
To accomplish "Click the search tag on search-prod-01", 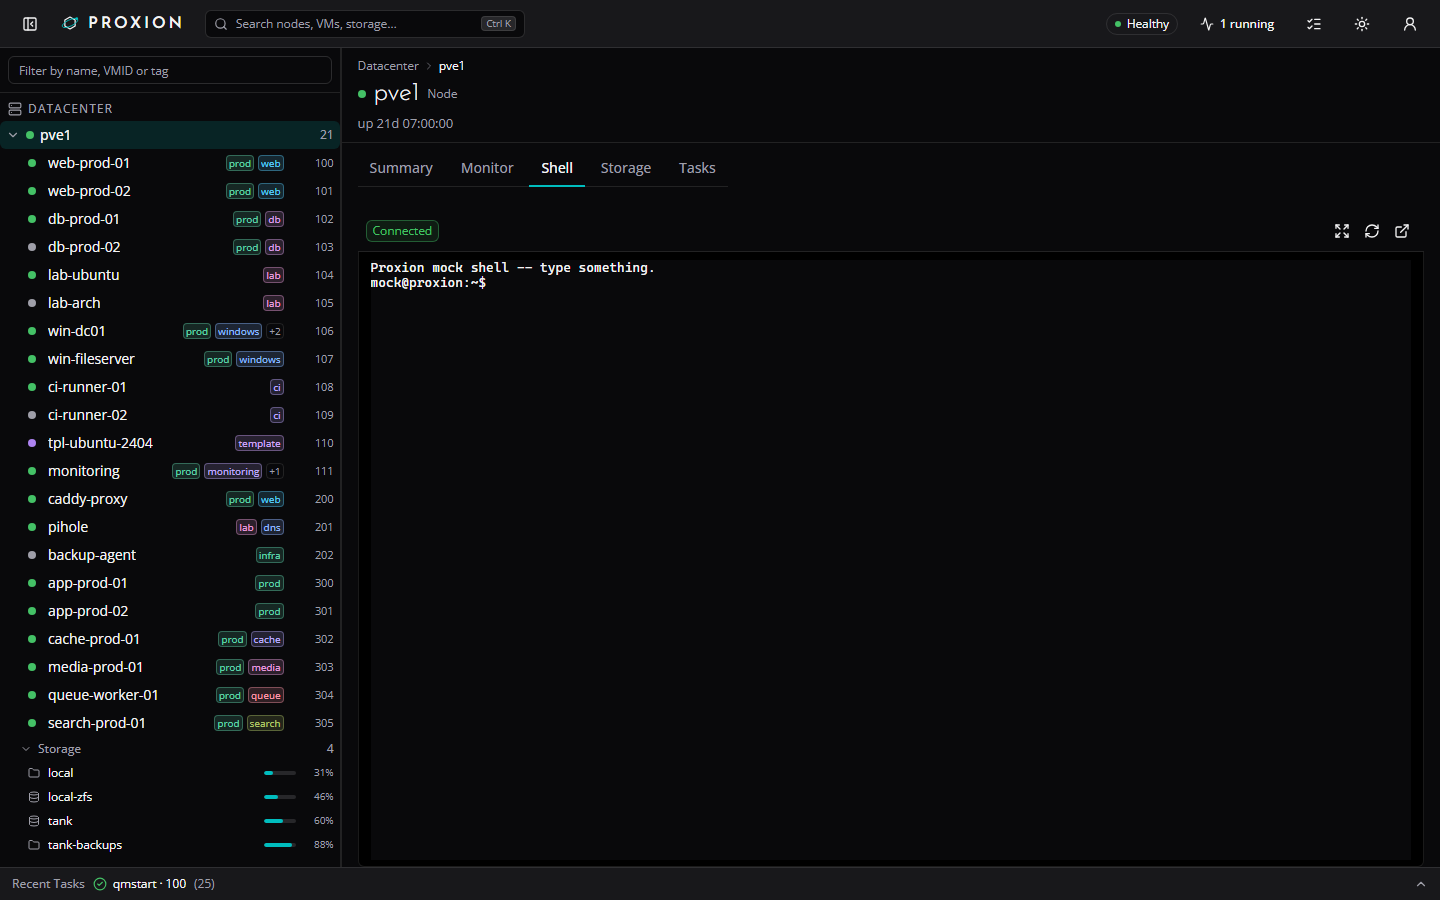I will pyautogui.click(x=265, y=723).
